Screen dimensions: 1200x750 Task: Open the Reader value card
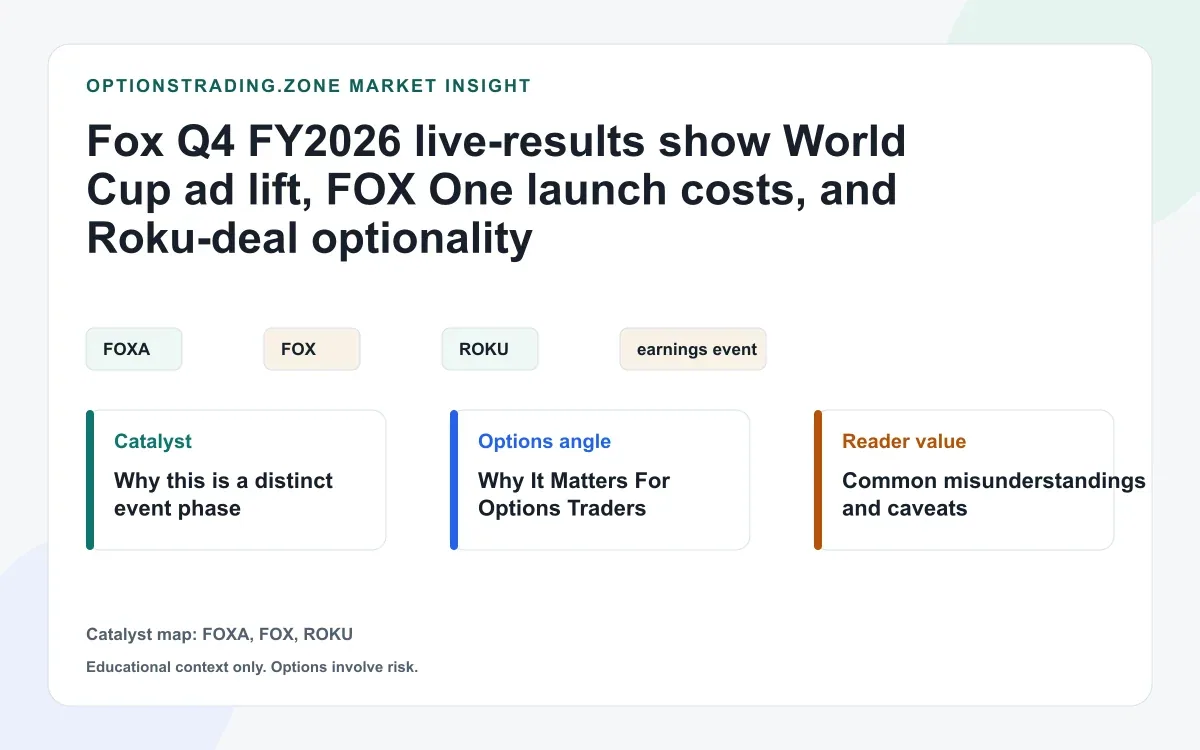[964, 480]
